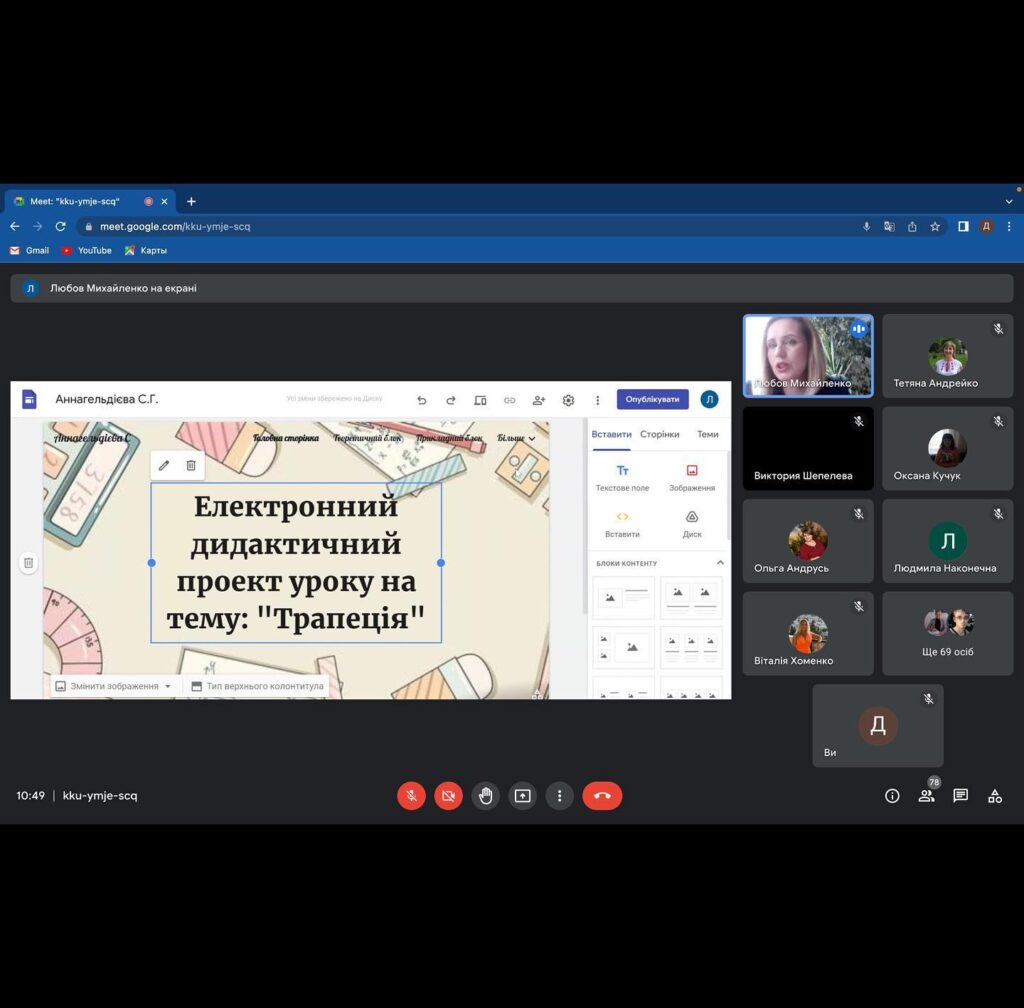The image size is (1024, 1008).
Task: Raise hand in the meeting
Action: [x=485, y=796]
